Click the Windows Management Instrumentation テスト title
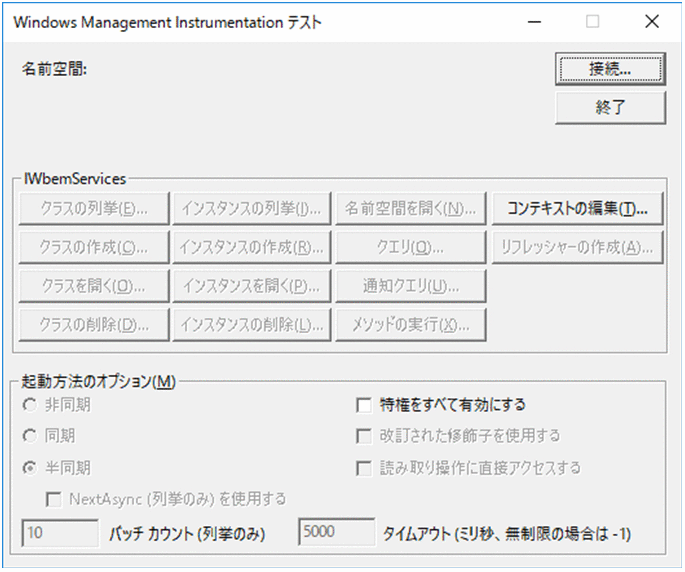 click(168, 22)
